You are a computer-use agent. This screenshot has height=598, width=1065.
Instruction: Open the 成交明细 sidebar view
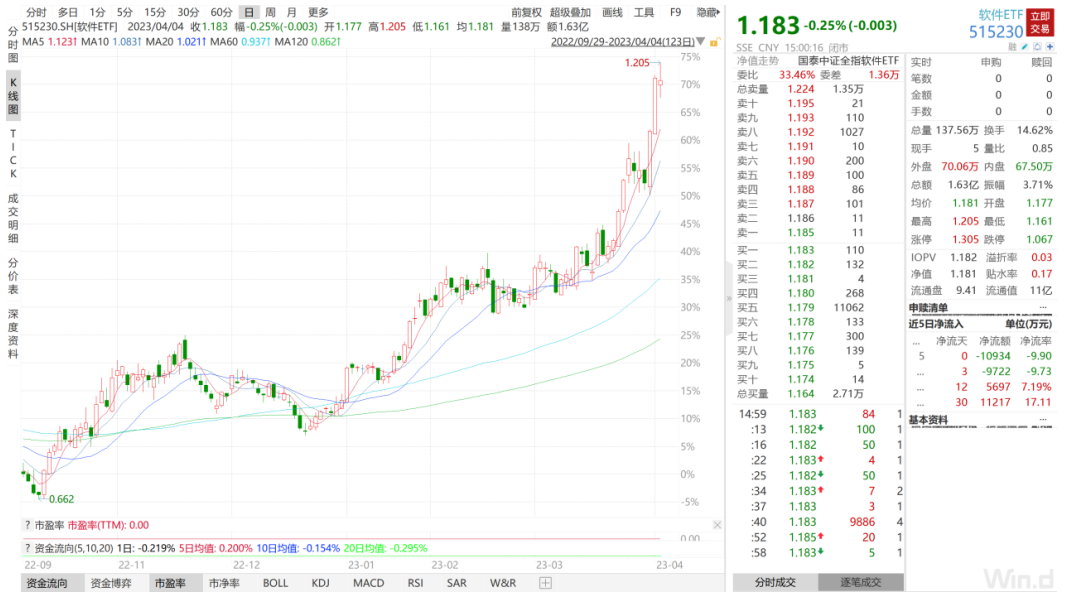(13, 218)
